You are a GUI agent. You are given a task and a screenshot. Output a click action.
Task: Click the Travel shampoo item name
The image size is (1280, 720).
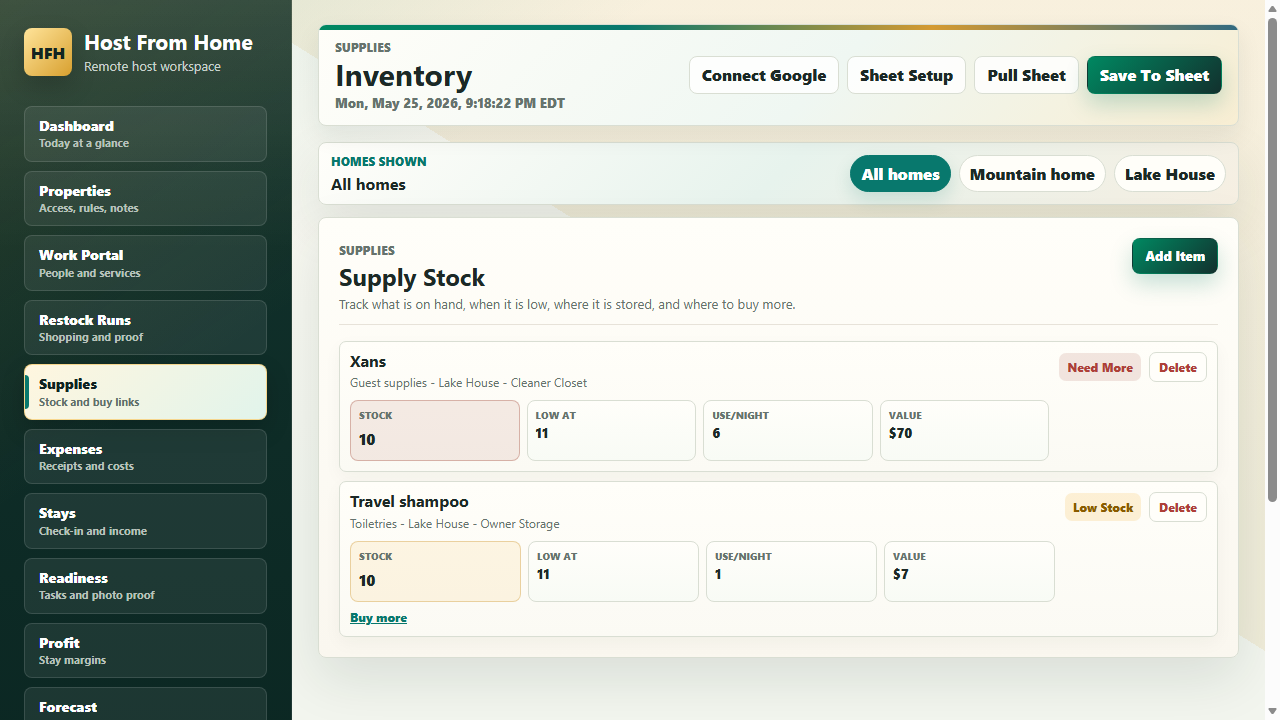tap(409, 502)
